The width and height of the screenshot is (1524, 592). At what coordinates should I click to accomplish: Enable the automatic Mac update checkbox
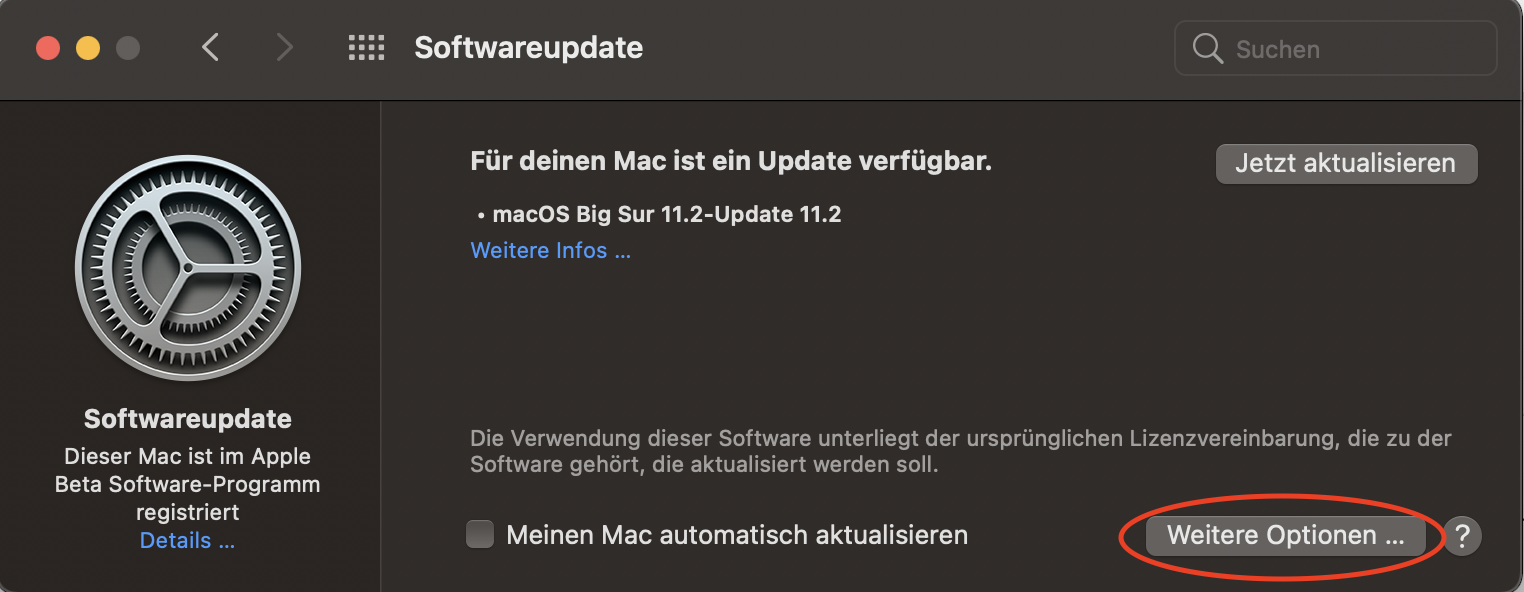click(480, 535)
